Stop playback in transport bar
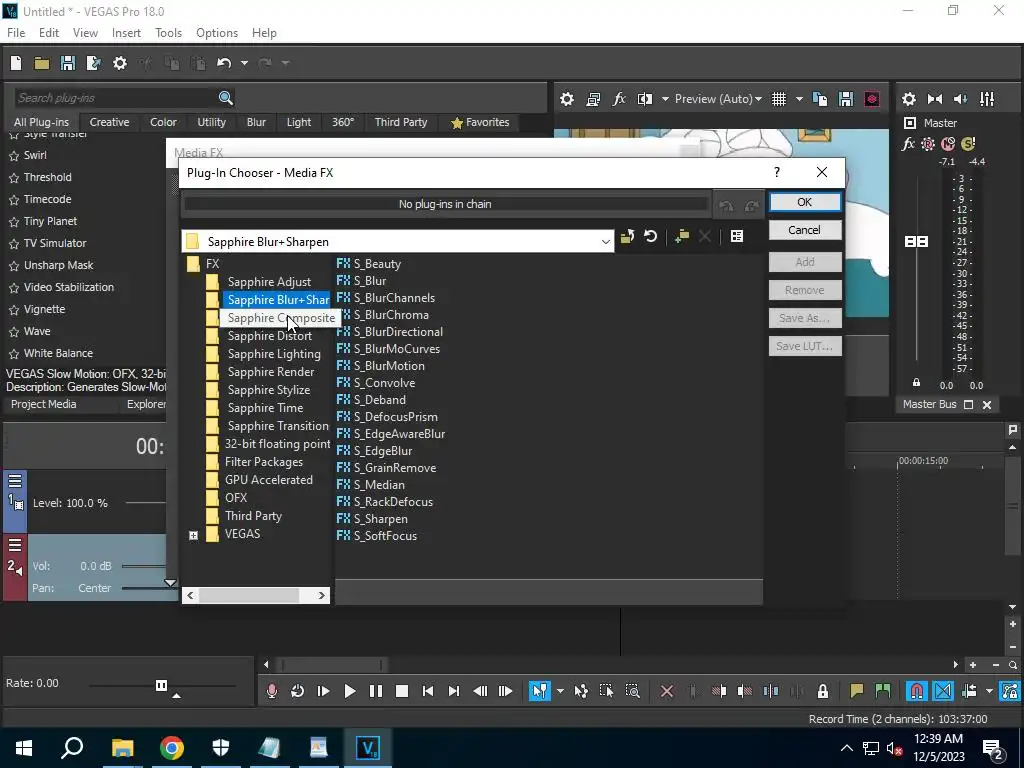The width and height of the screenshot is (1024, 768). click(x=402, y=691)
